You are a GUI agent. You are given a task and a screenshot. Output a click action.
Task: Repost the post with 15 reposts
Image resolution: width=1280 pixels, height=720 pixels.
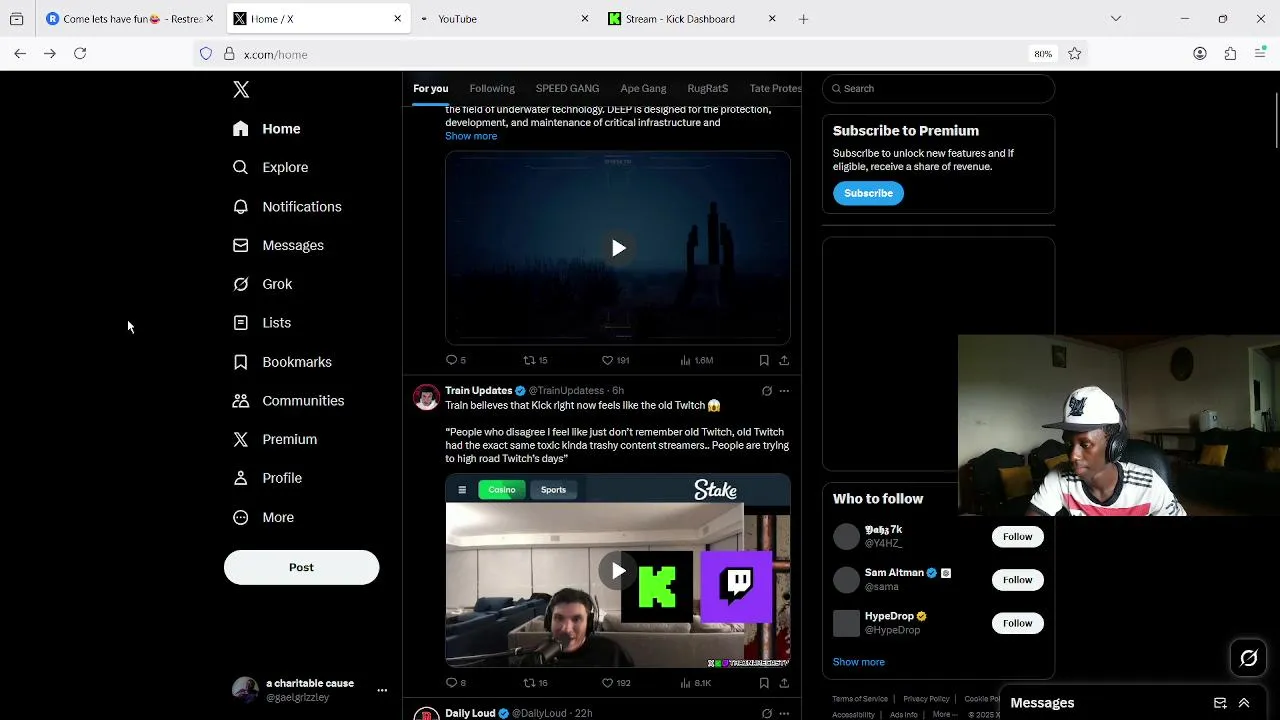click(535, 360)
